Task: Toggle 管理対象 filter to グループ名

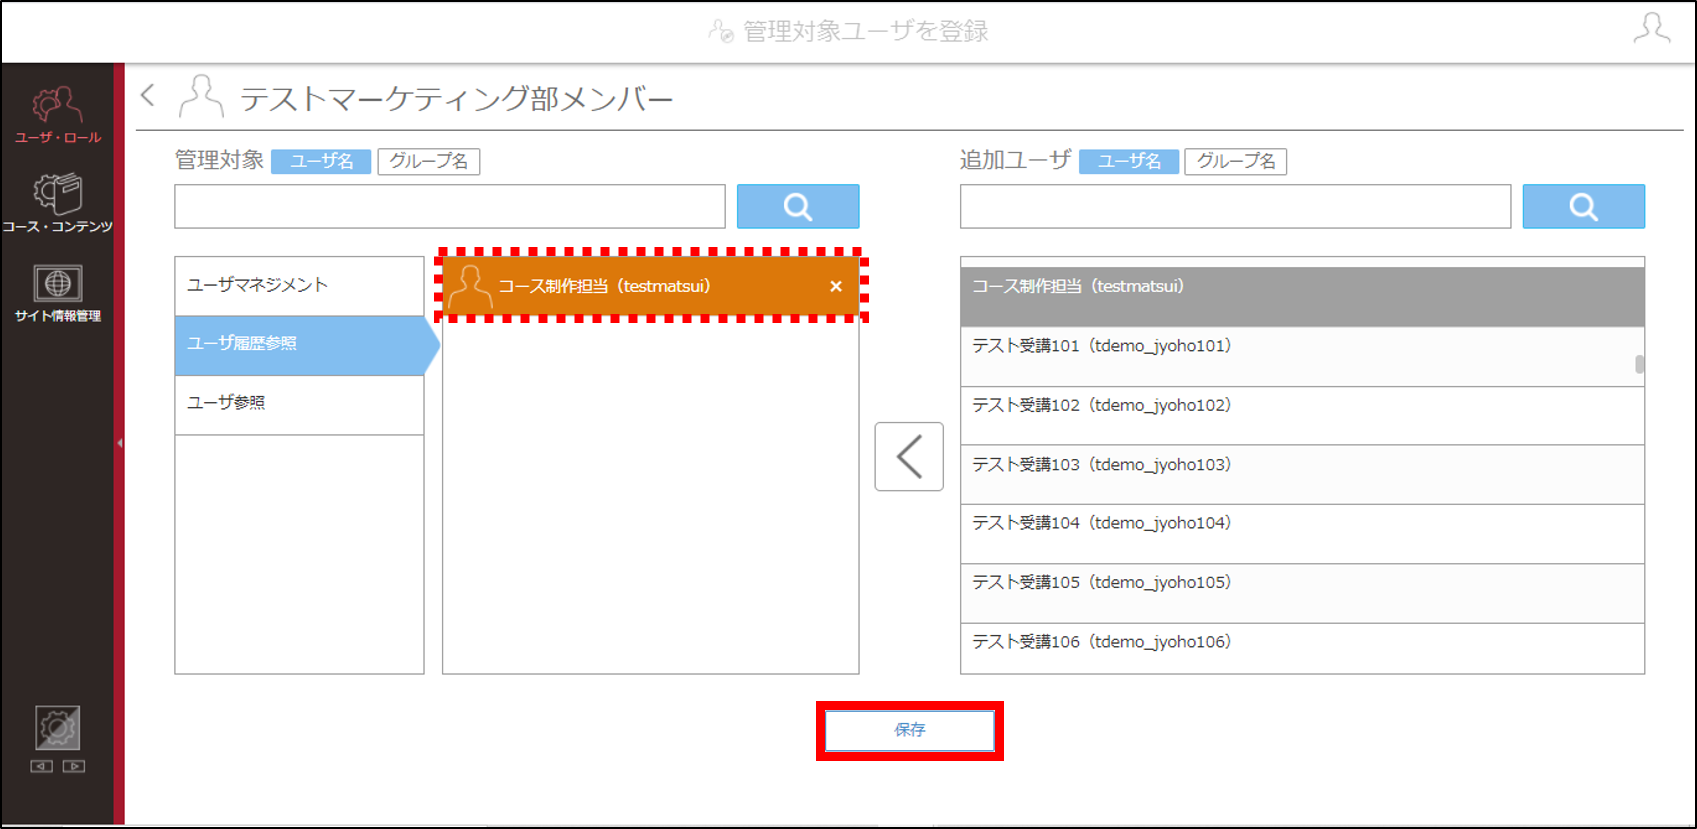Action: tap(429, 161)
